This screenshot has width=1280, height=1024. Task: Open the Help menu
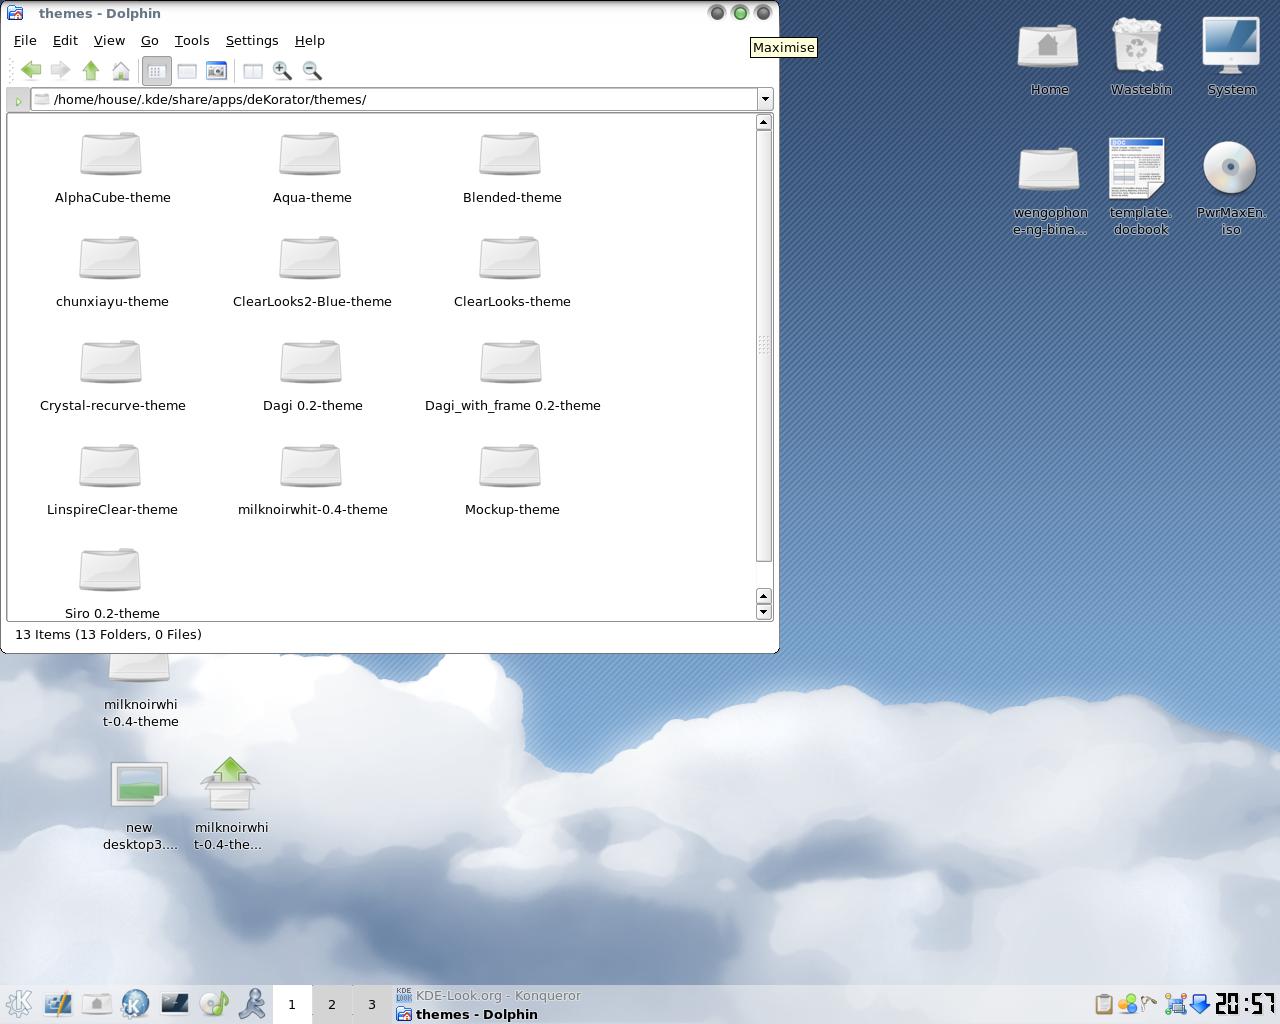[310, 40]
